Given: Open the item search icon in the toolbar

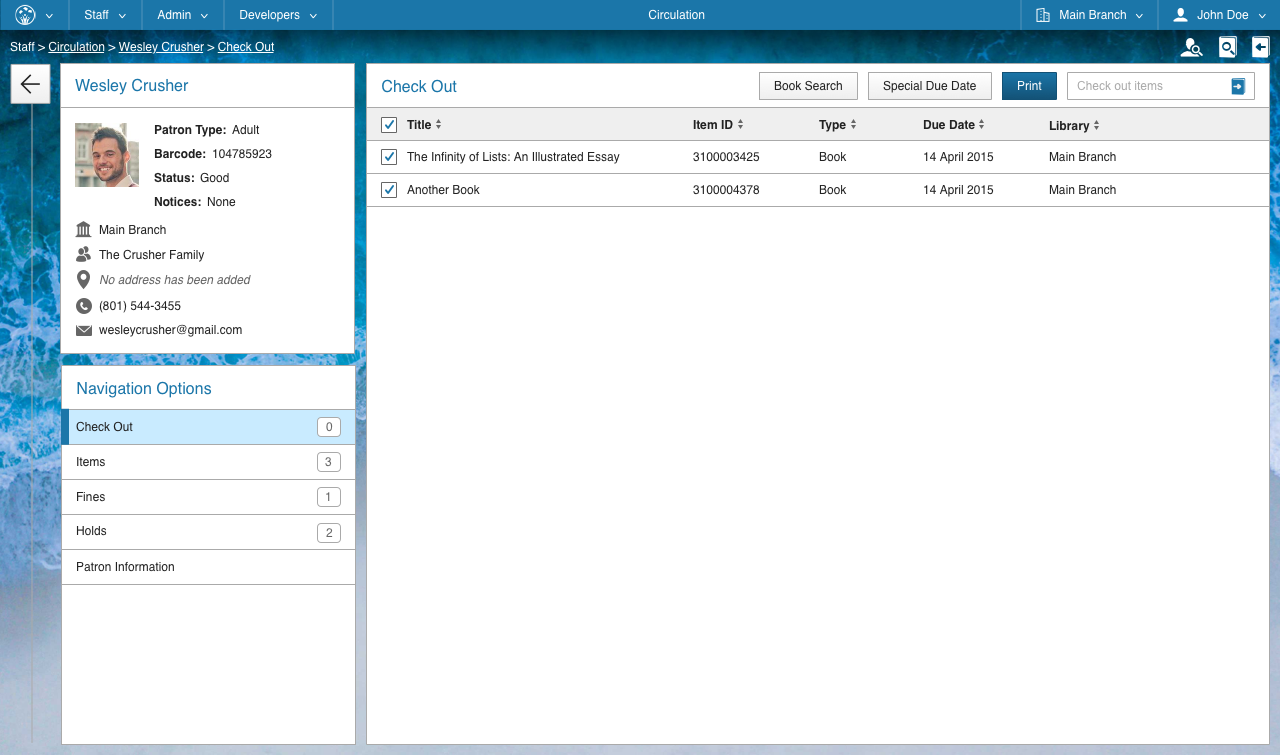Looking at the screenshot, I should coord(1227,47).
